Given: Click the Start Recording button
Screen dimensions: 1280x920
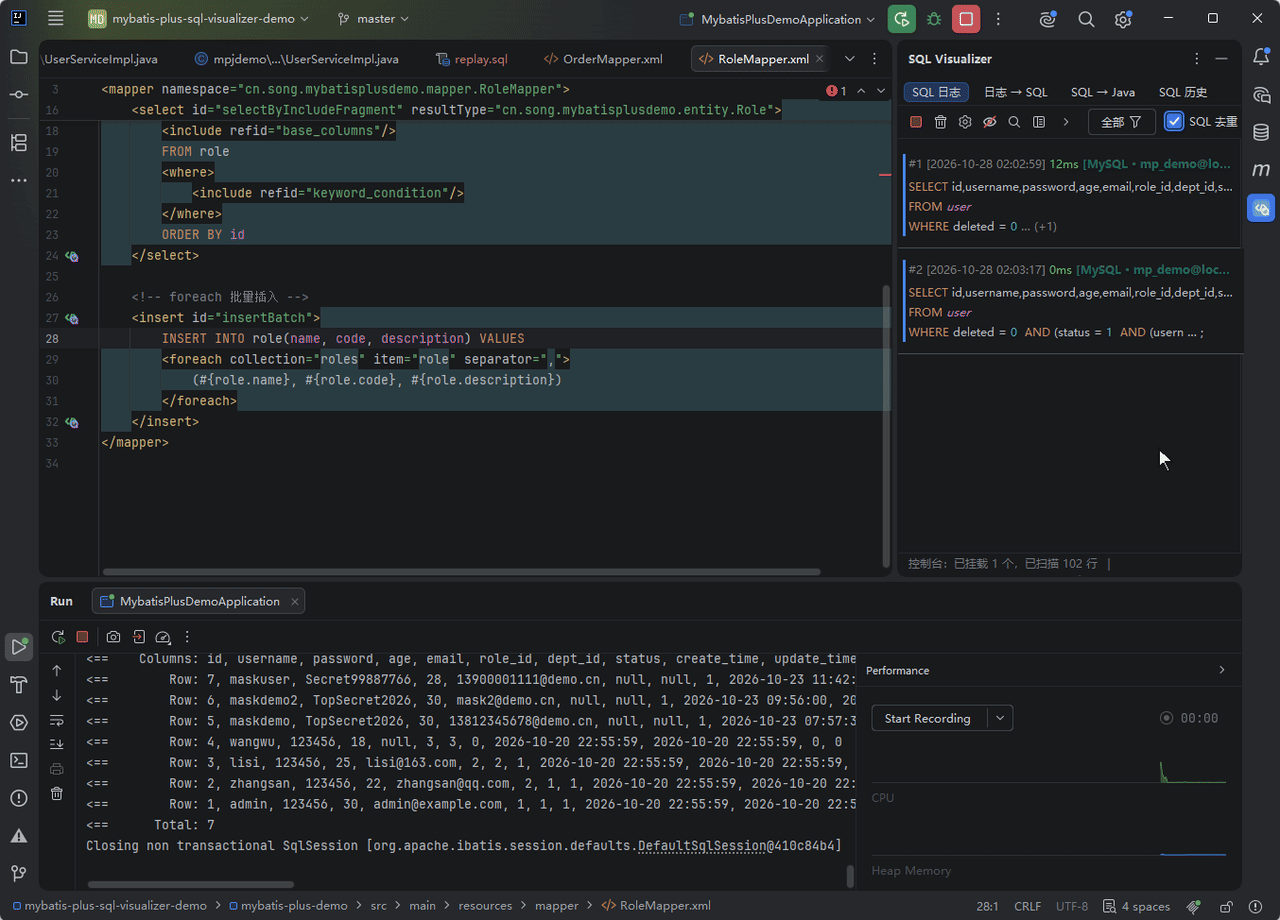Looking at the screenshot, I should pyautogui.click(x=928, y=718).
